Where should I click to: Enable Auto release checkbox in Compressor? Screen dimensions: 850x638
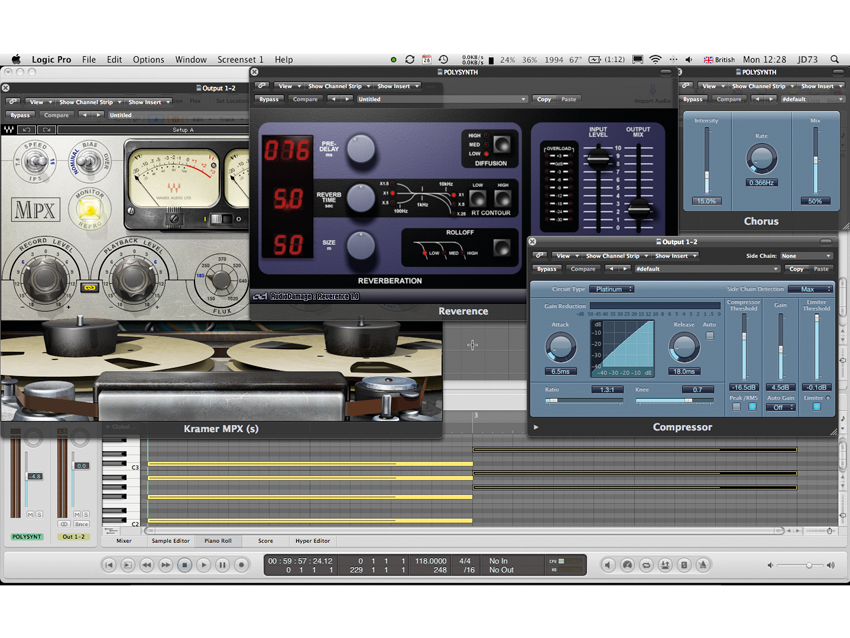[710, 336]
